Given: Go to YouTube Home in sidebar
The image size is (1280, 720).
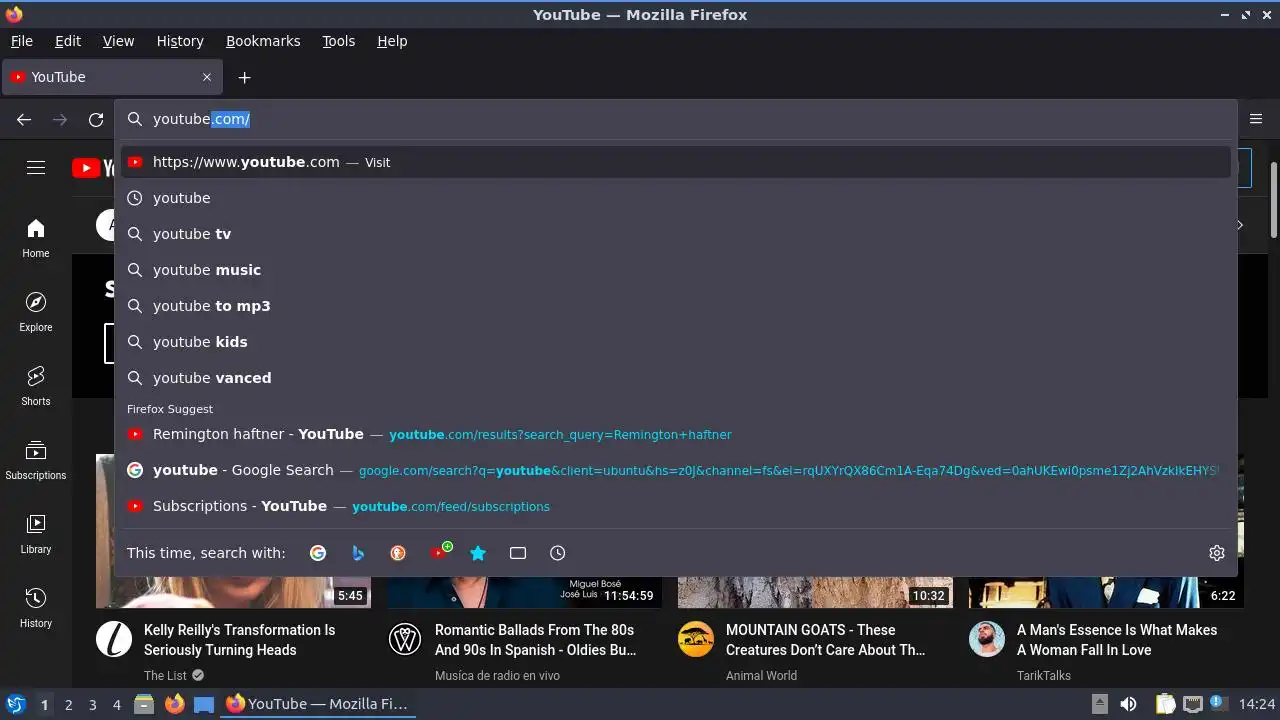Looking at the screenshot, I should click(x=36, y=238).
